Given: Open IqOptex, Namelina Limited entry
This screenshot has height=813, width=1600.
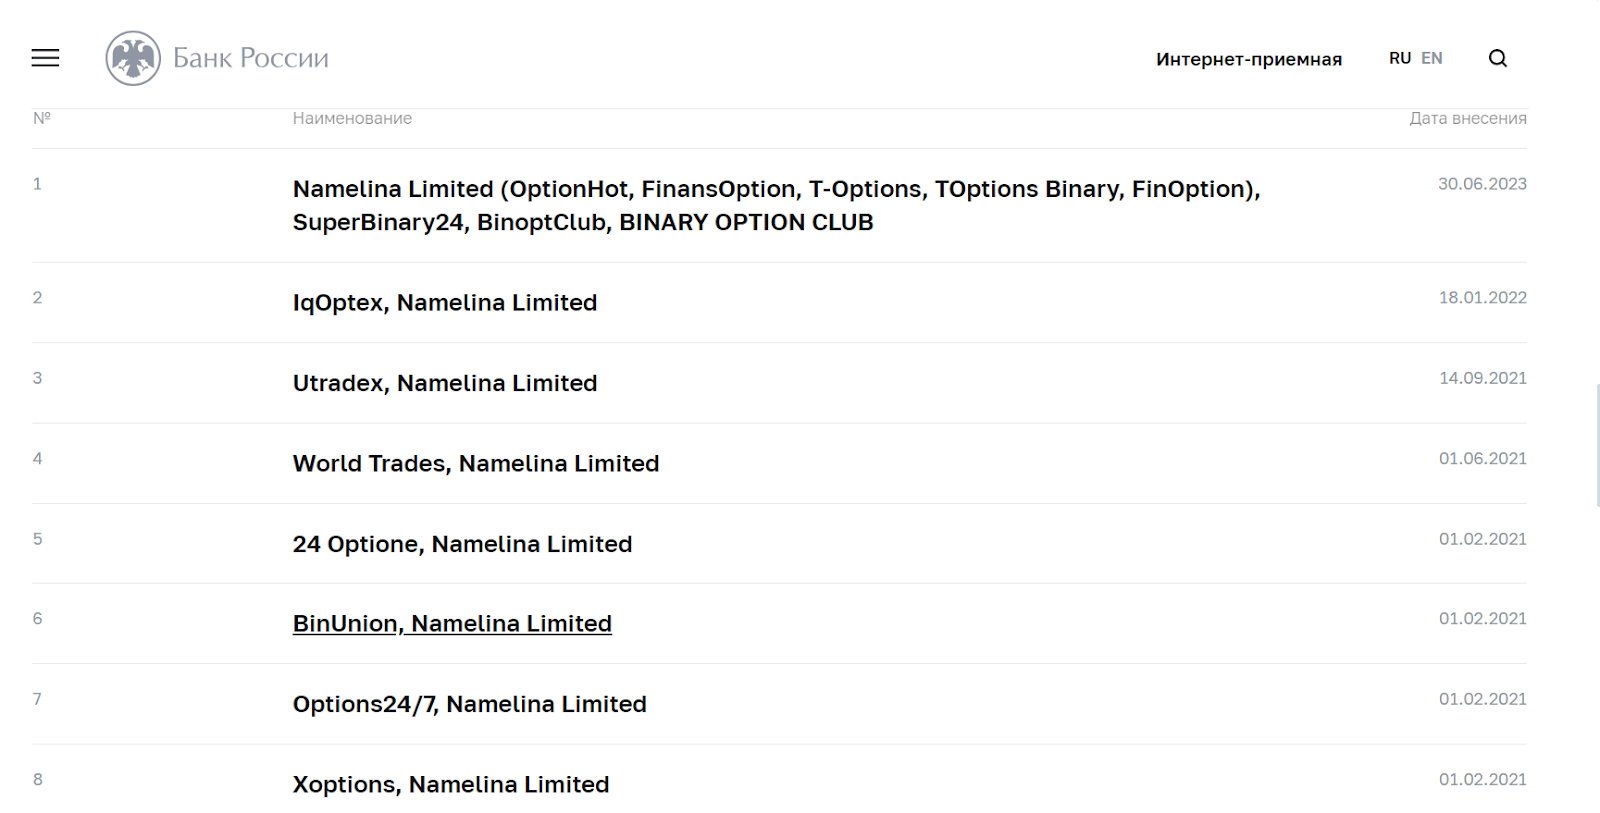Looking at the screenshot, I should pos(445,303).
